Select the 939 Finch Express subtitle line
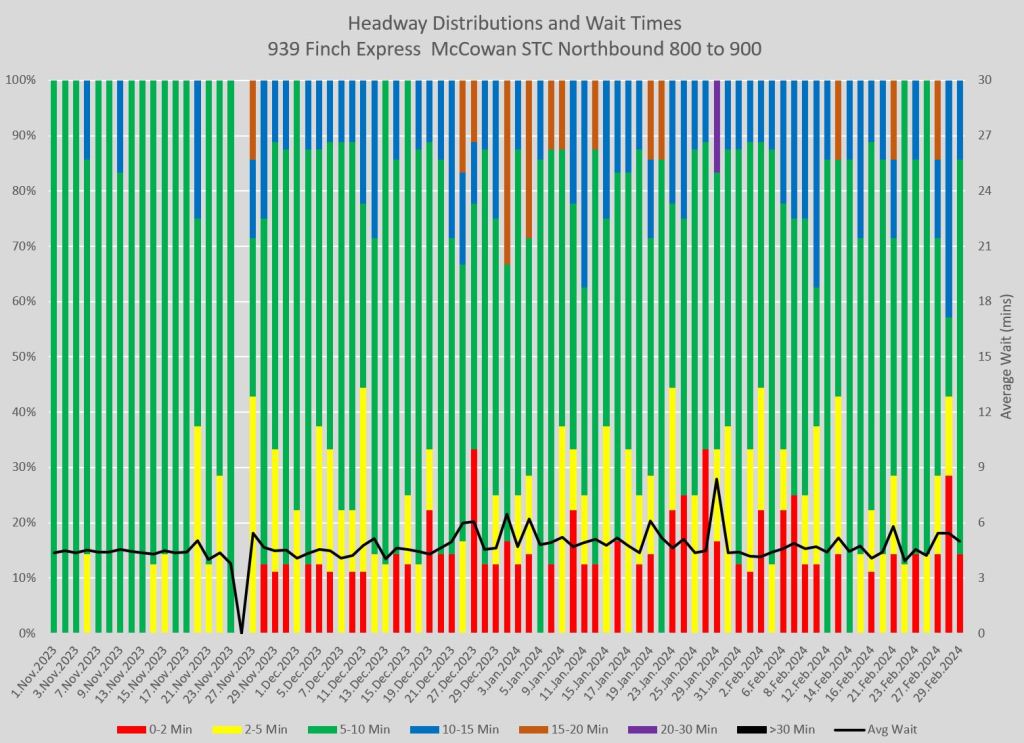 (x=511, y=47)
